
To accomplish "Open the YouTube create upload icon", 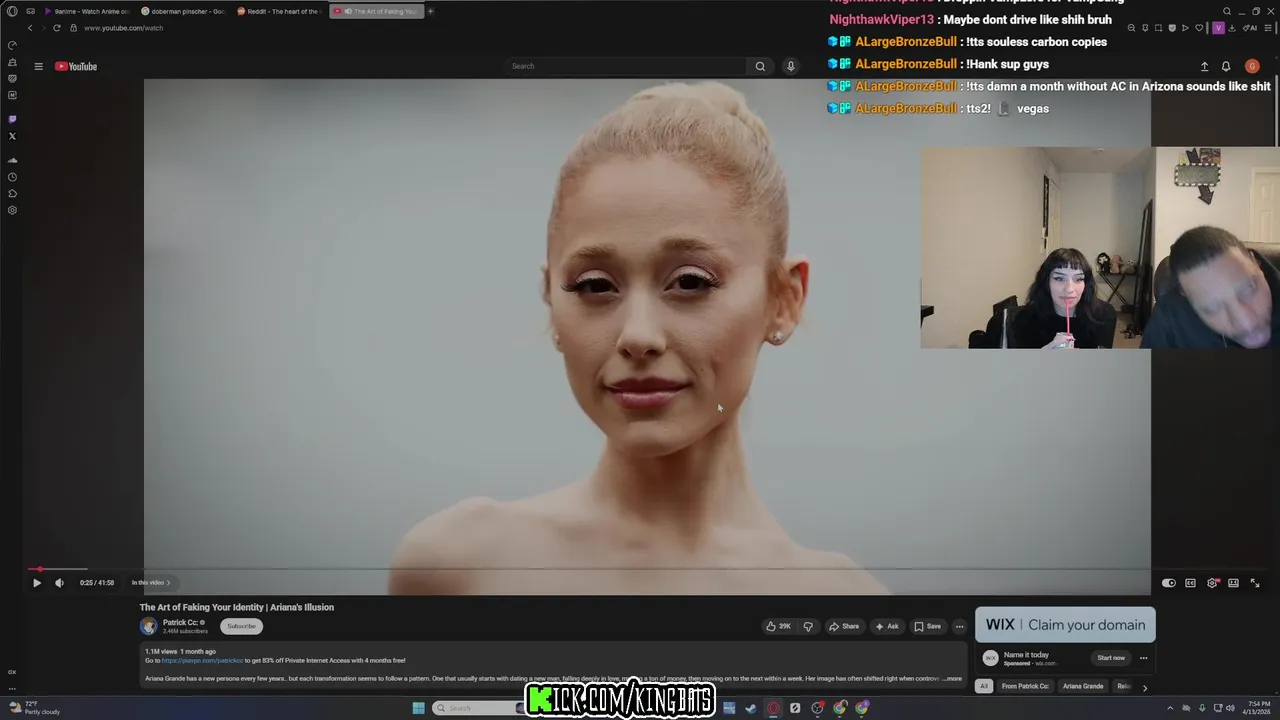I will point(1204,66).
